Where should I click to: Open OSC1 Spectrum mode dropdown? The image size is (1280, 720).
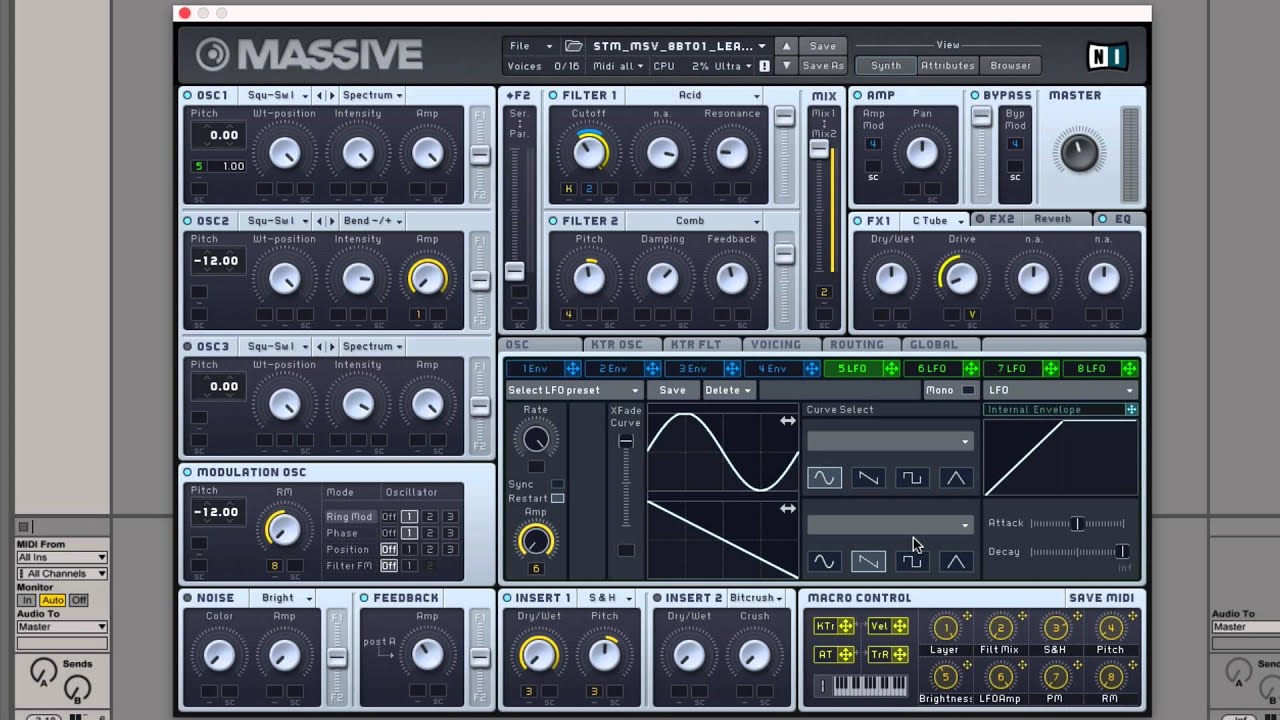click(372, 96)
